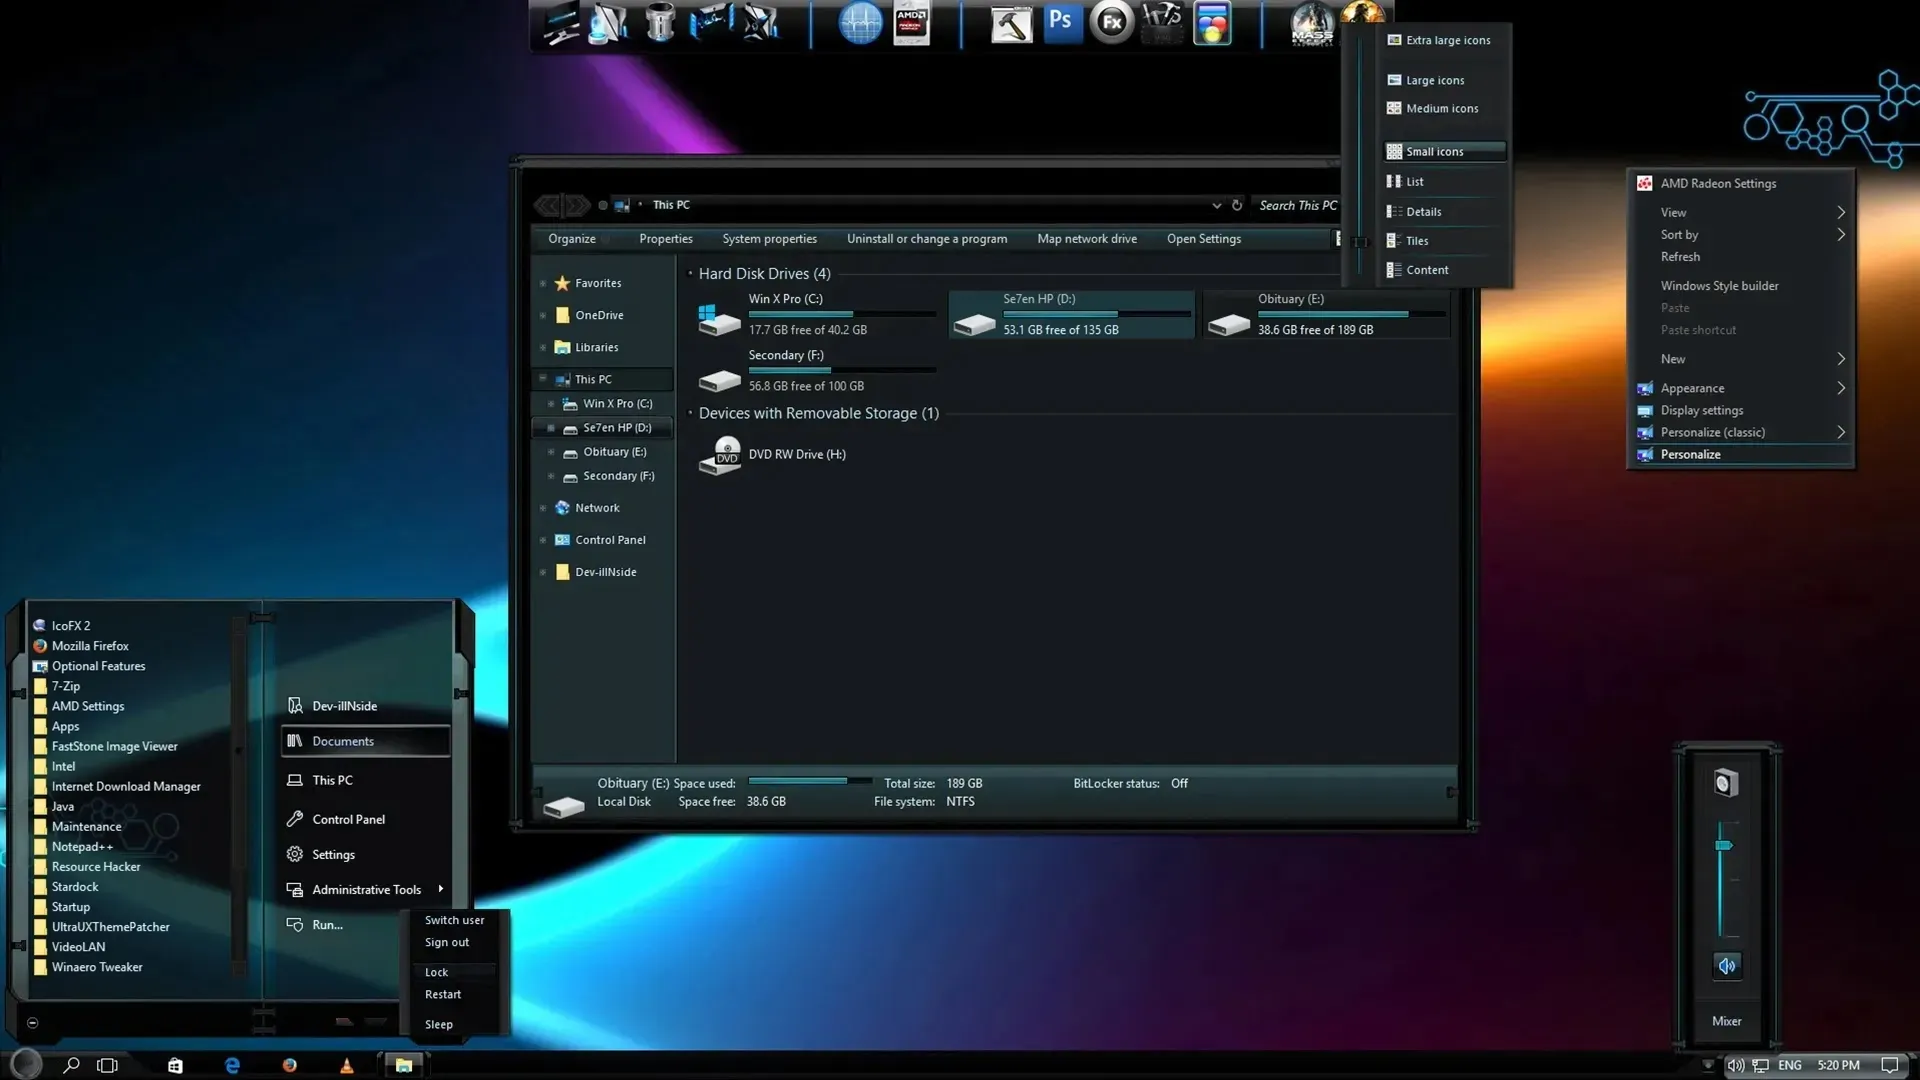Adjust the volume slider handle
The height and width of the screenshot is (1080, 1920).
click(1724, 845)
